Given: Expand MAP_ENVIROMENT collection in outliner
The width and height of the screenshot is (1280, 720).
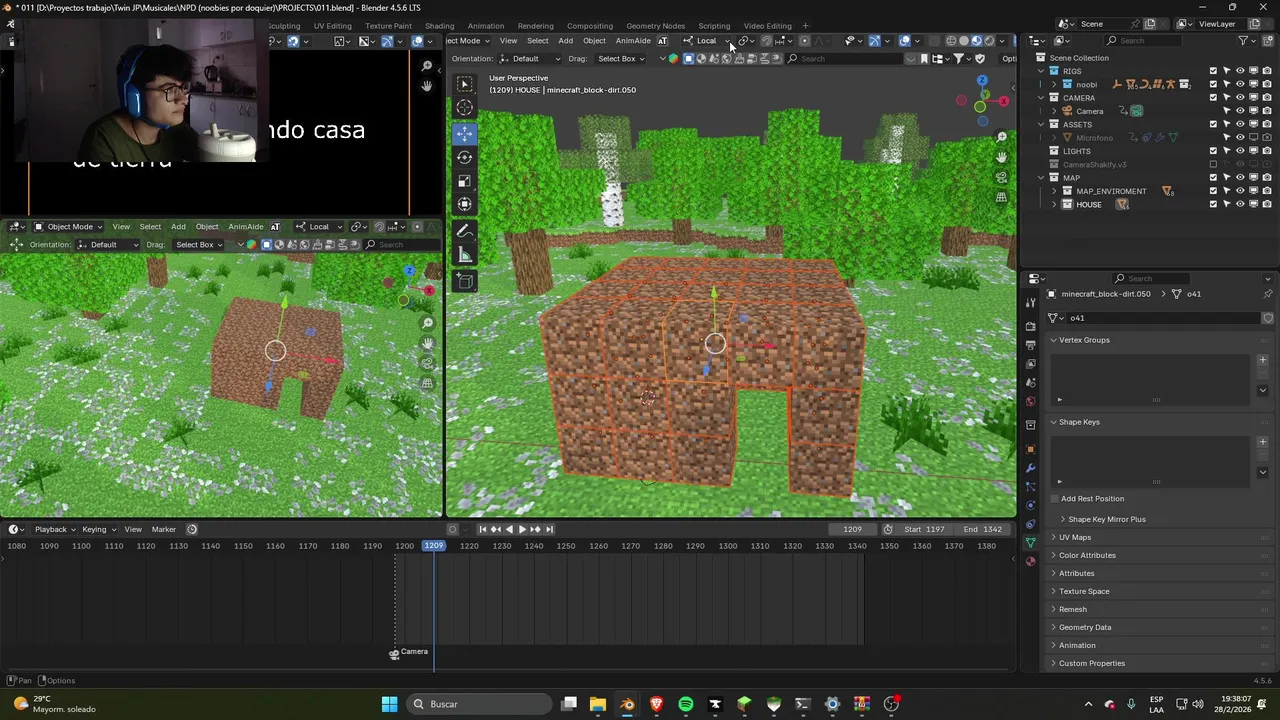Looking at the screenshot, I should coord(1053,191).
